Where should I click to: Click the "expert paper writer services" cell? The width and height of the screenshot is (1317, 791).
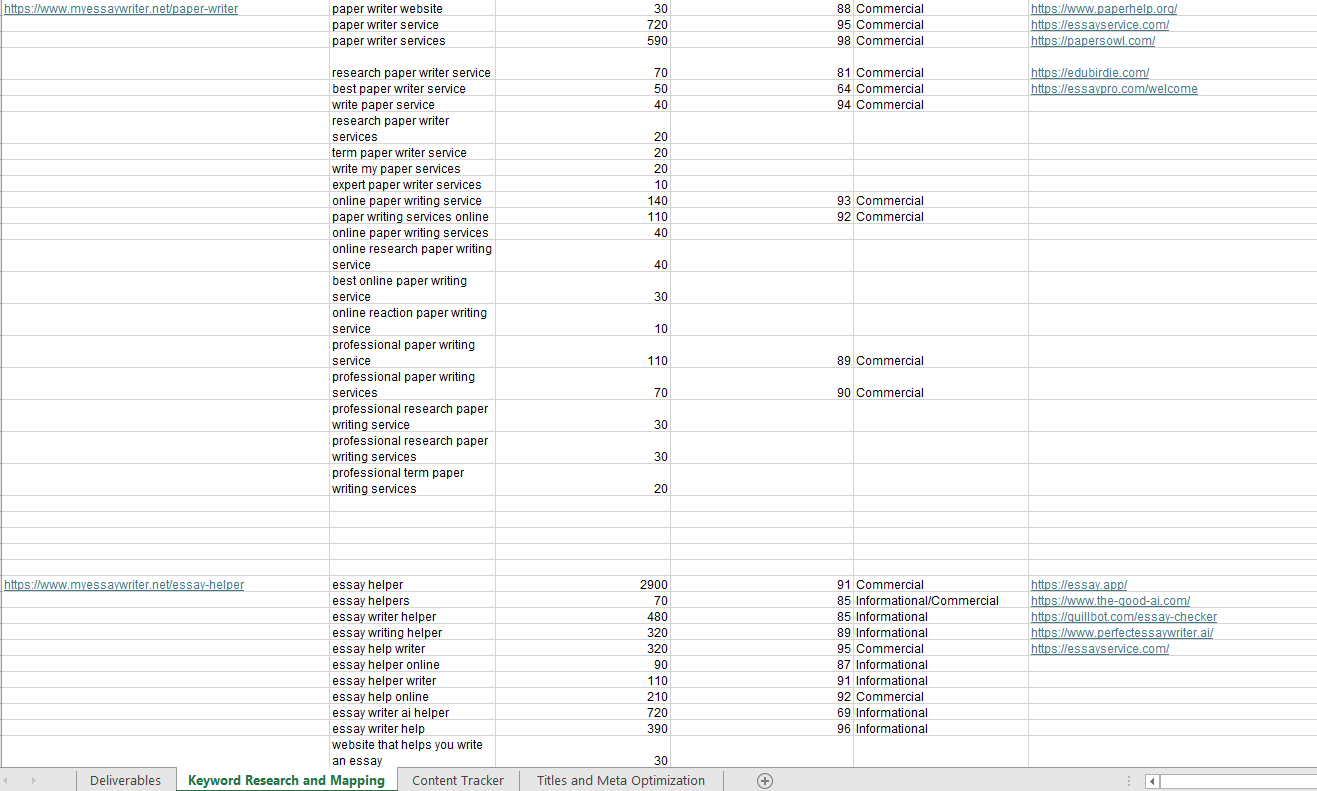coord(412,185)
